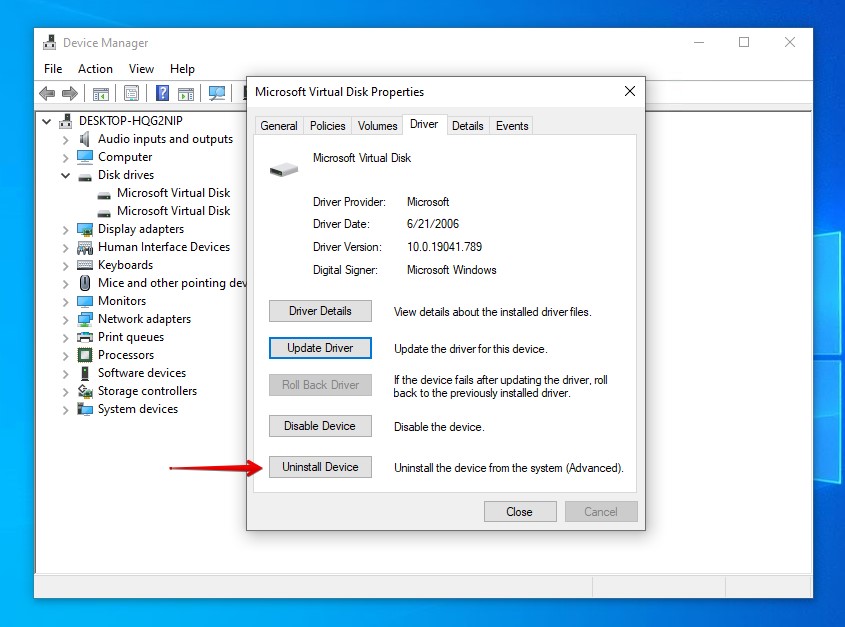Switch to the Volumes tab
The image size is (845, 627).
pos(377,126)
